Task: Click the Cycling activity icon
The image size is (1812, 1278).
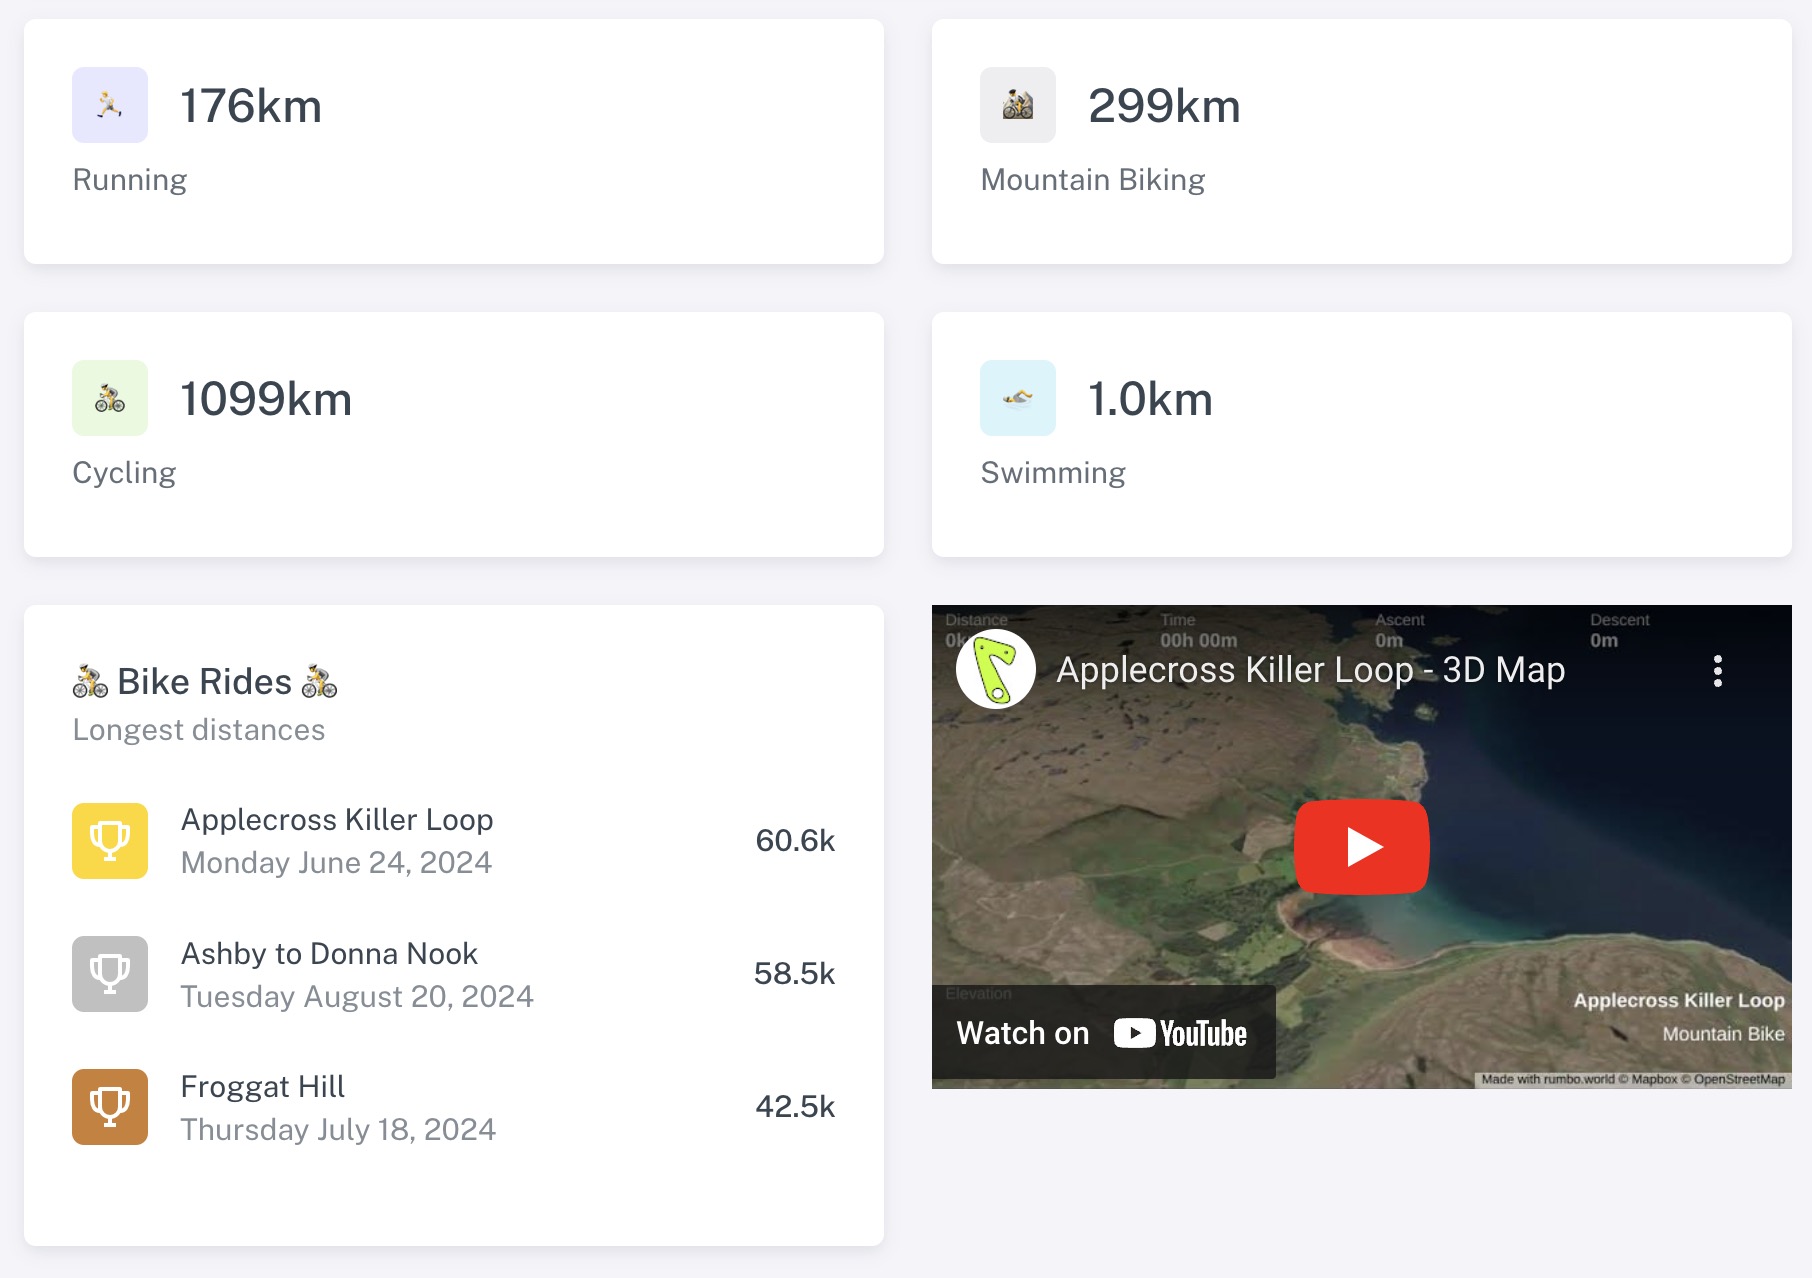Action: click(110, 398)
